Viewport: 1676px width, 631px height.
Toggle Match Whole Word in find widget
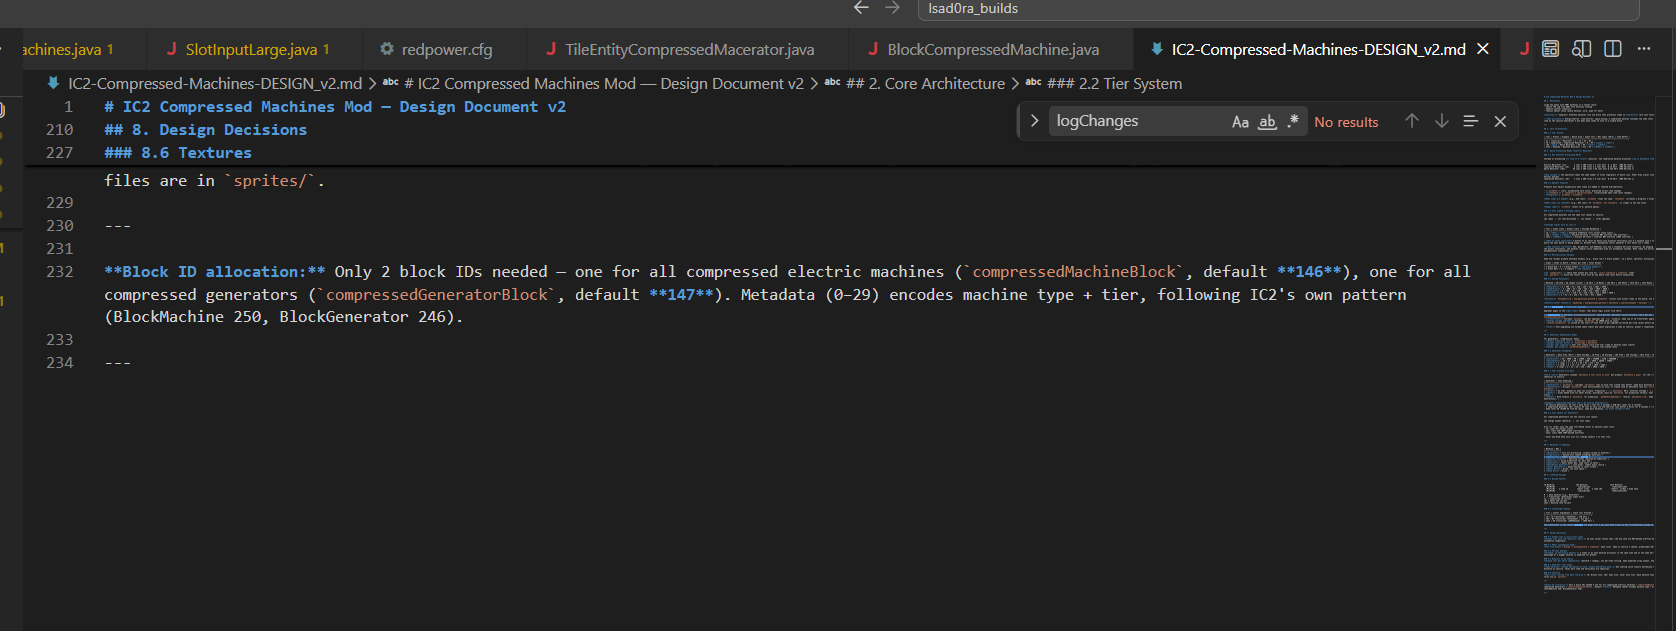[1267, 122]
